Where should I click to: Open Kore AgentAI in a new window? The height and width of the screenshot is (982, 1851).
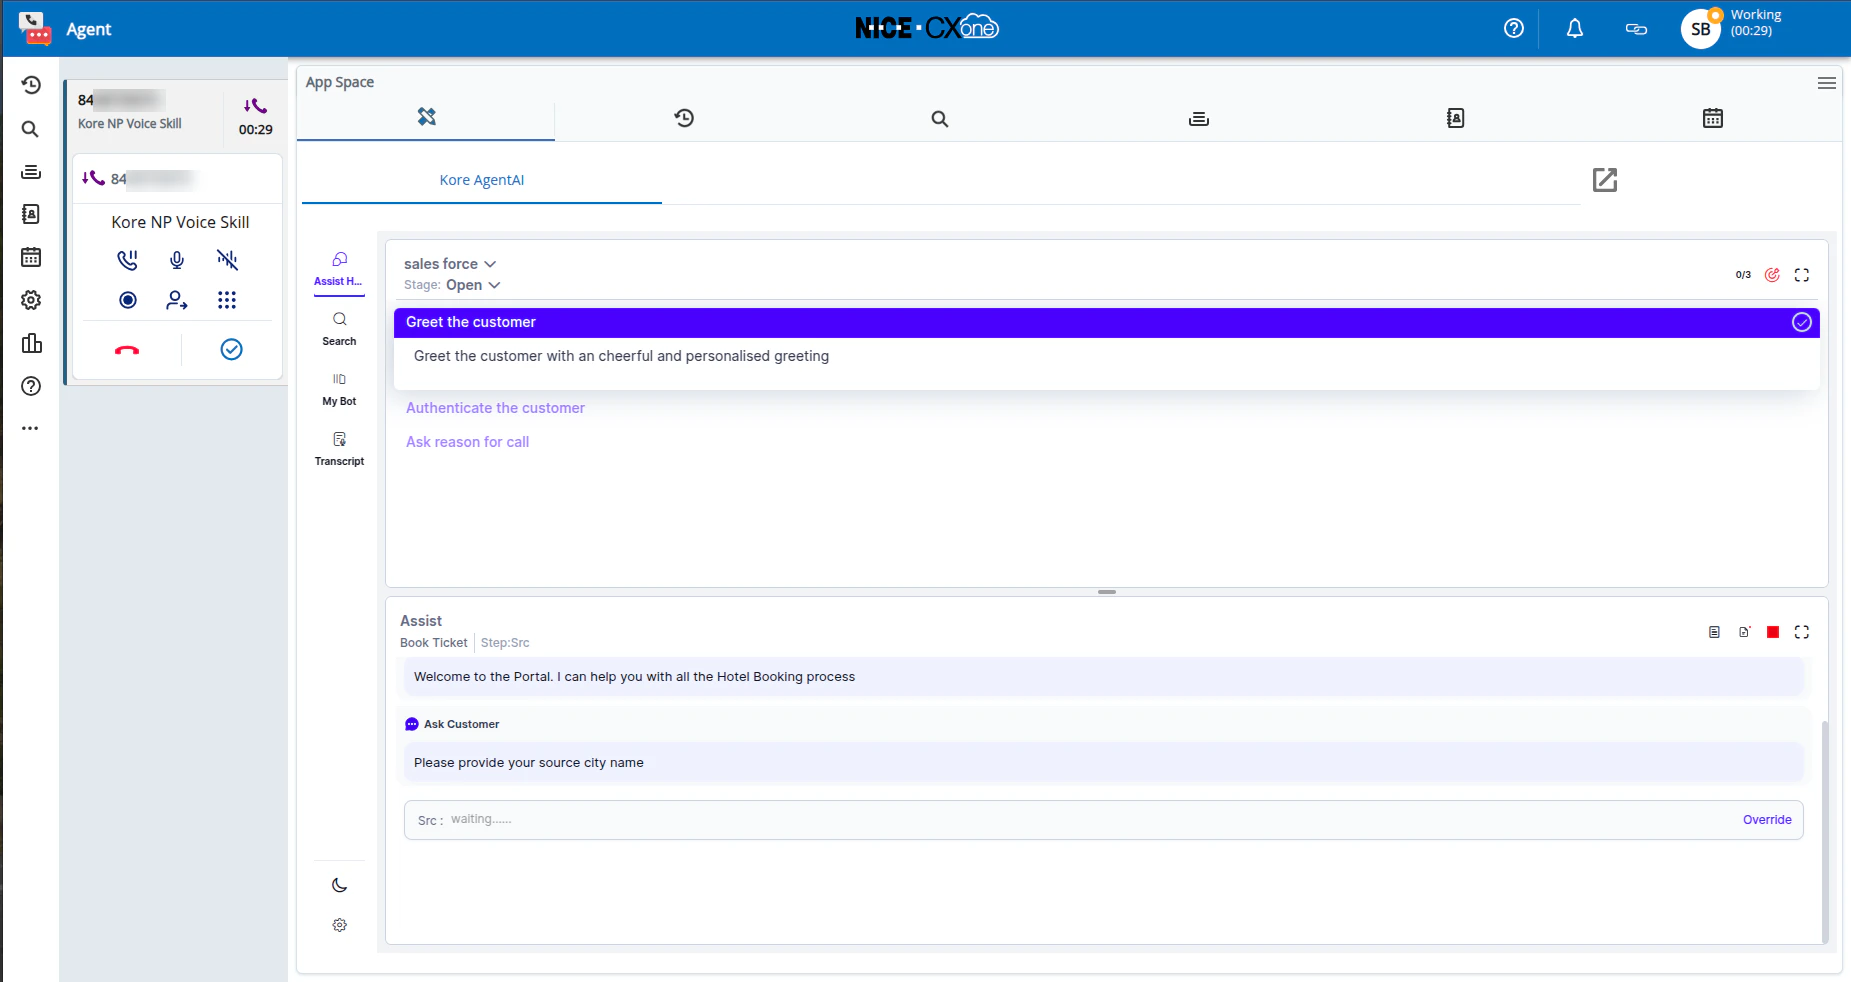tap(1604, 180)
